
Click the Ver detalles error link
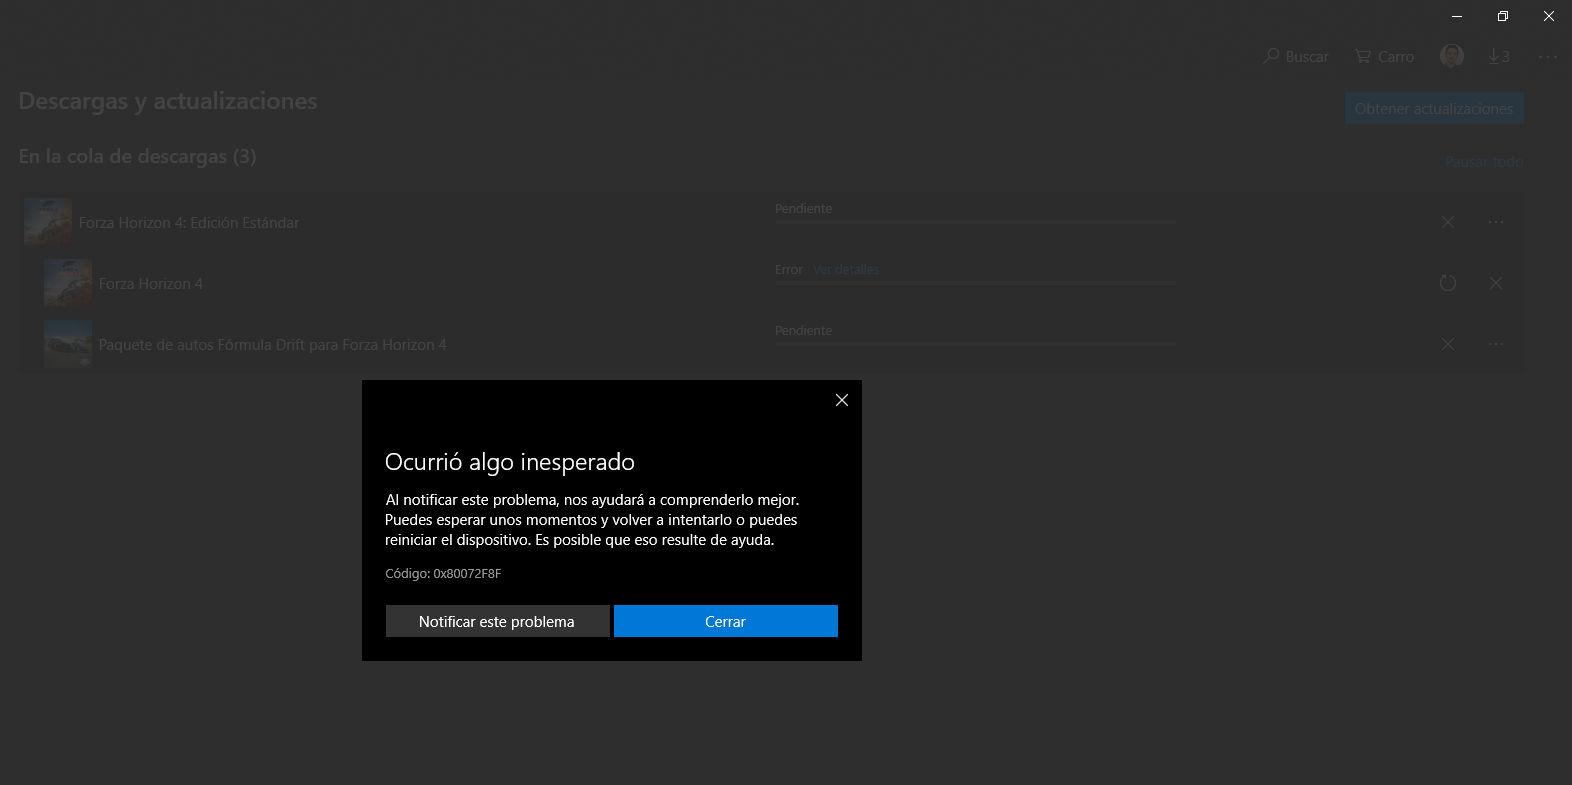[x=846, y=269]
